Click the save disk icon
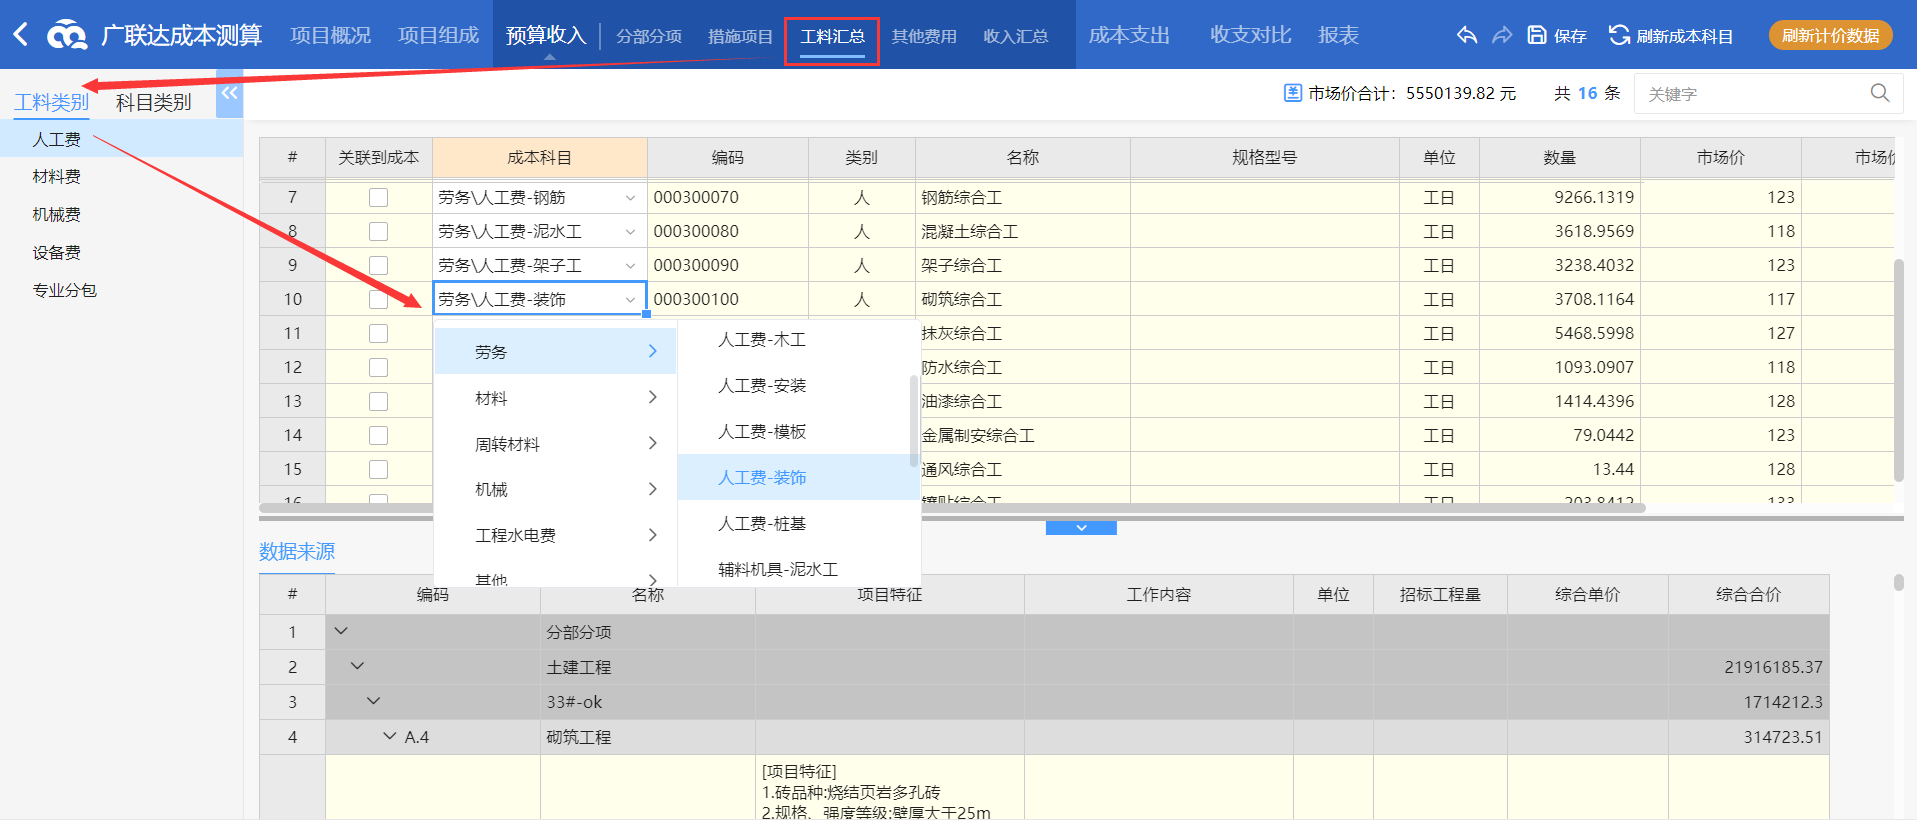Image resolution: width=1917 pixels, height=820 pixels. [x=1537, y=35]
